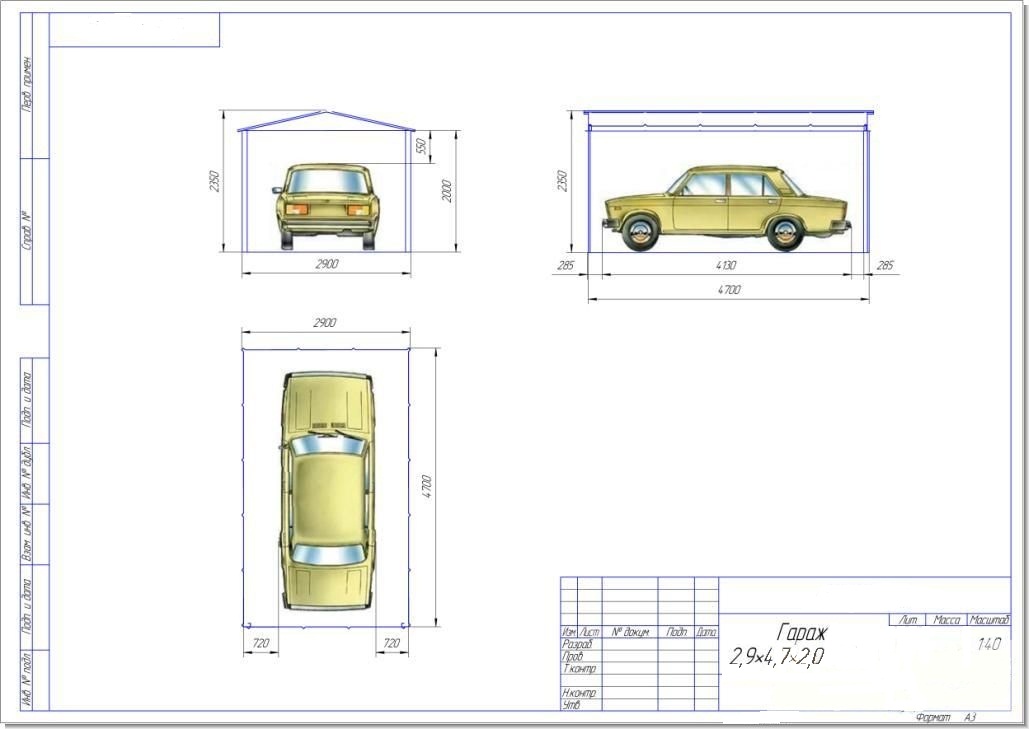This screenshot has height=729, width=1029.
Task: Click the 2900 dimension above the plan view
Action: [325, 323]
